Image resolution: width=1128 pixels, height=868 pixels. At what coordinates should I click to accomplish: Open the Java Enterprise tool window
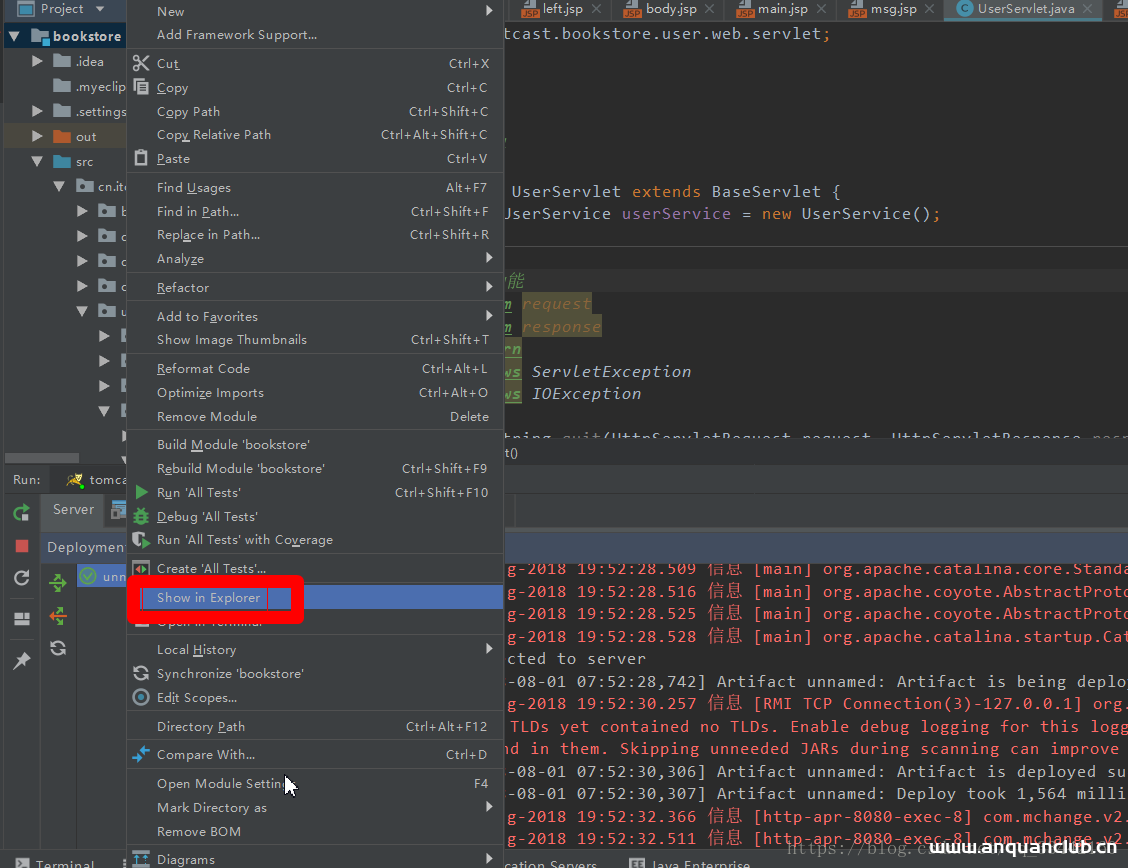690,863
